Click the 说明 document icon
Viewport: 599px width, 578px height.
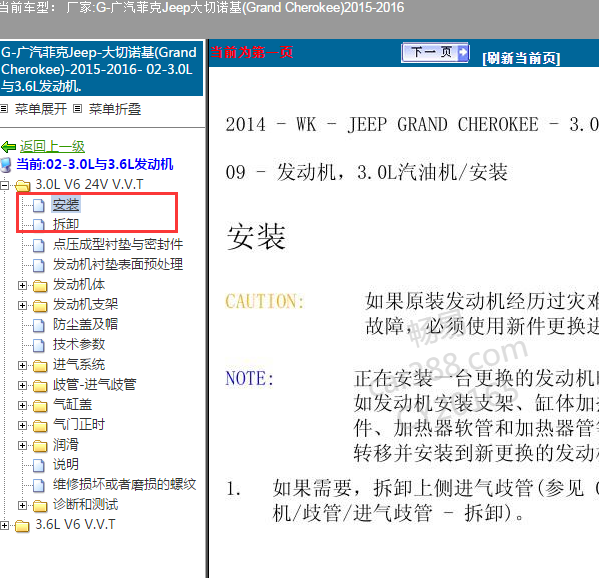point(38,465)
